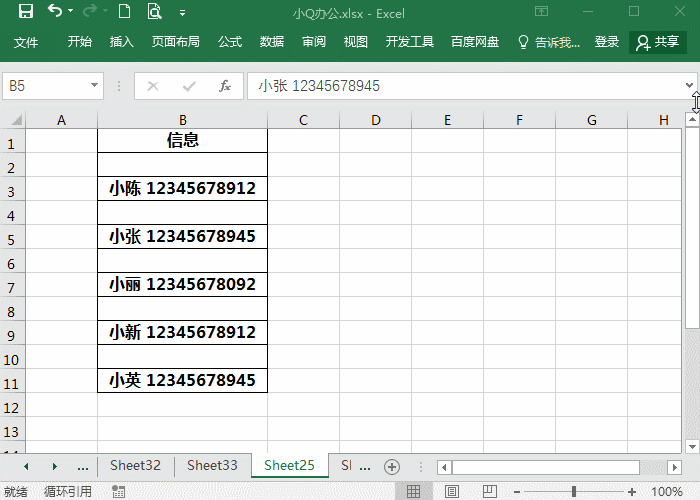This screenshot has width=700, height=500.
Task: Switch to Page Break Preview icon
Action: click(489, 492)
